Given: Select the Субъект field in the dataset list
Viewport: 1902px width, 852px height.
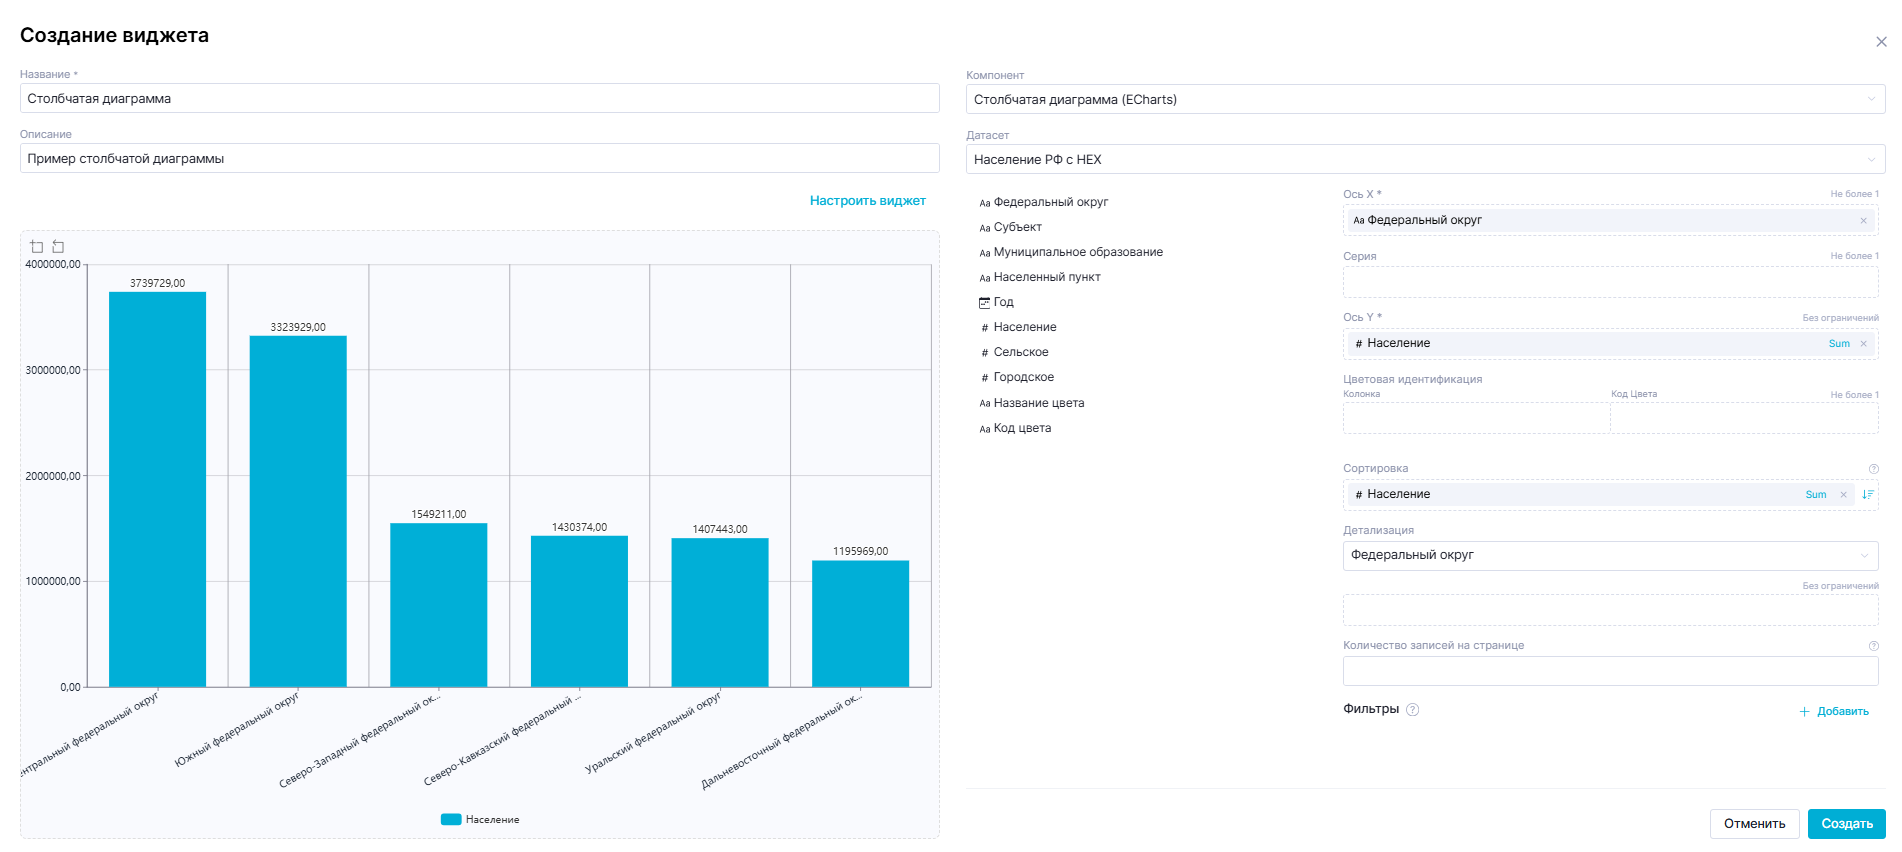Looking at the screenshot, I should (1017, 228).
